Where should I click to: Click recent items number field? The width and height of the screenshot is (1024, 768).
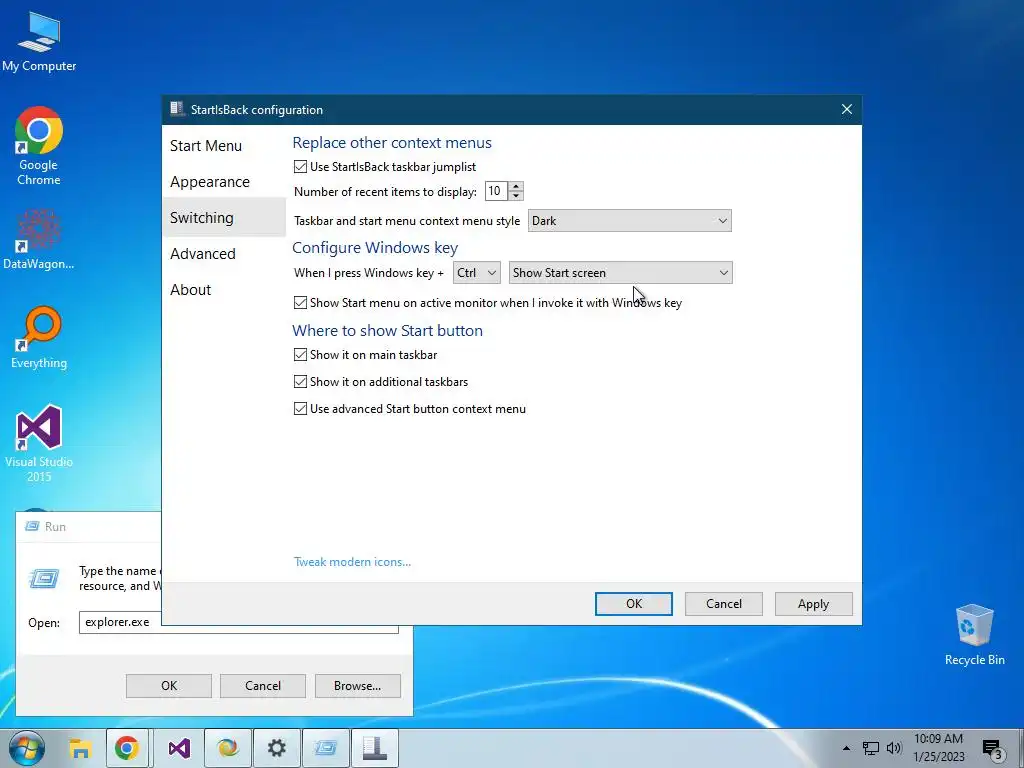[496, 191]
